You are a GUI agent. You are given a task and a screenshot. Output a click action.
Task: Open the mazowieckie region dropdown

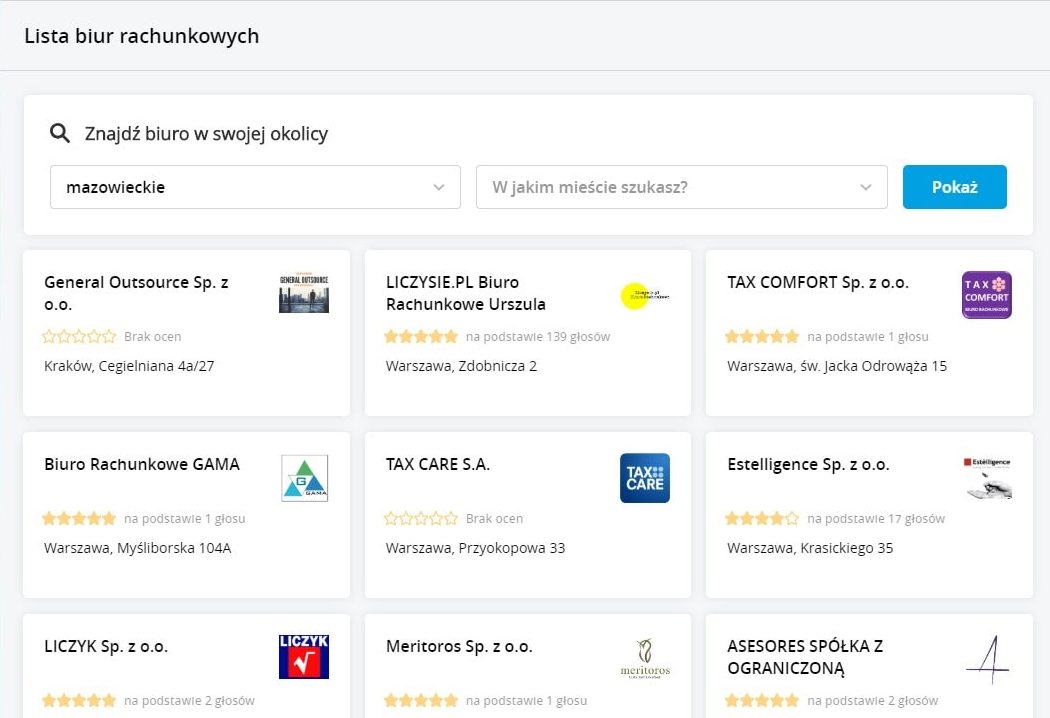click(x=255, y=187)
